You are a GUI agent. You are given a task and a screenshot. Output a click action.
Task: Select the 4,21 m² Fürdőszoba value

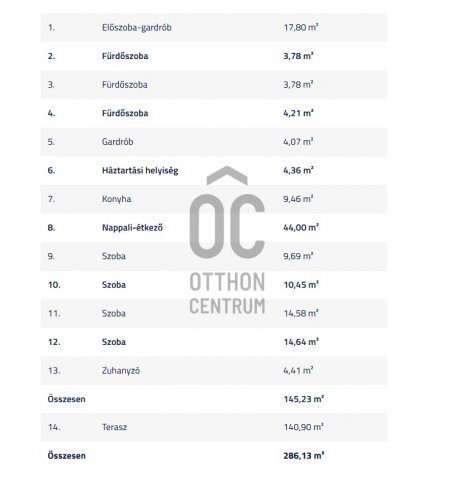coord(298,113)
